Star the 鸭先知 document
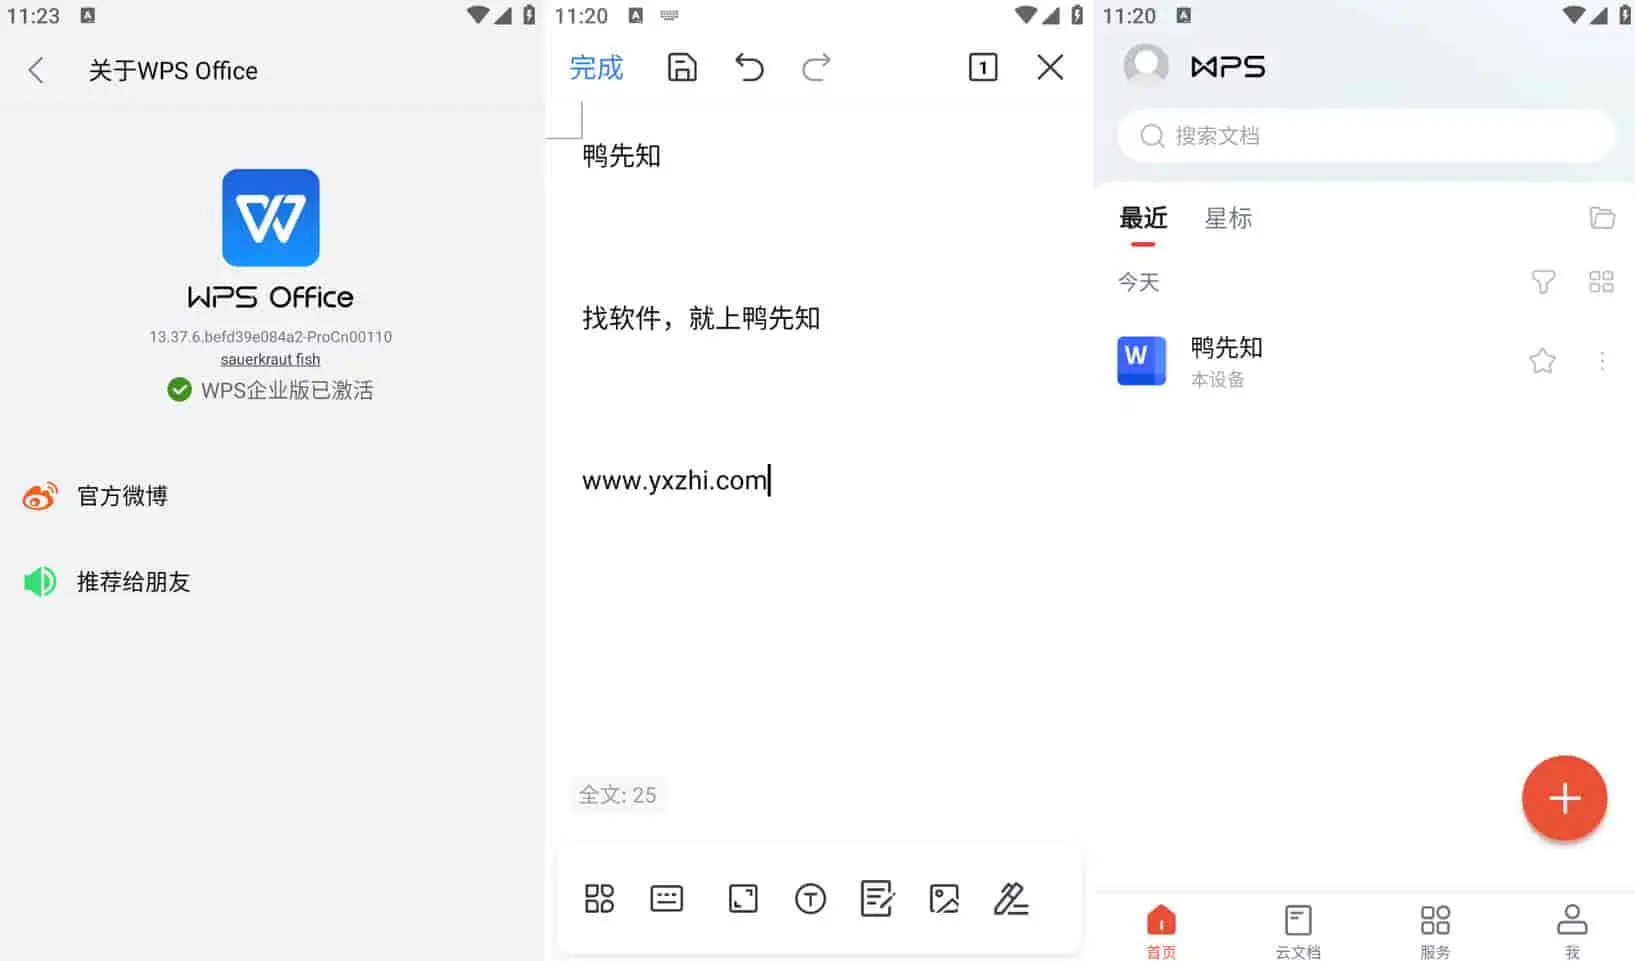Screen dimensions: 1635x961 (1541, 361)
